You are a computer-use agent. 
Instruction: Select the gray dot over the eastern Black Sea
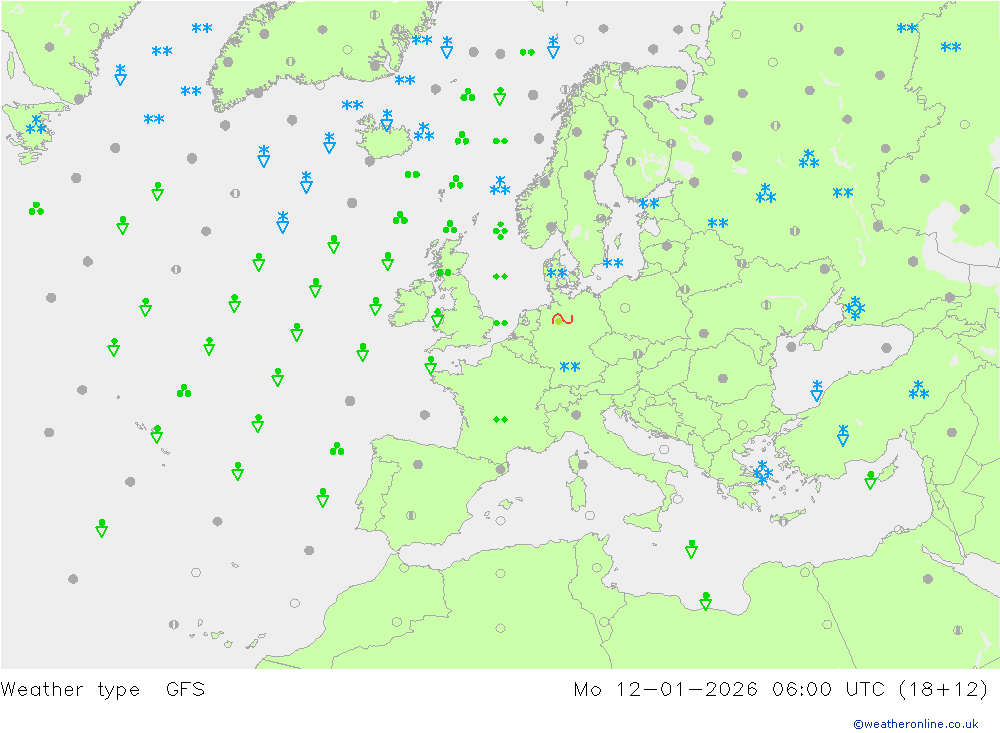[x=886, y=348]
